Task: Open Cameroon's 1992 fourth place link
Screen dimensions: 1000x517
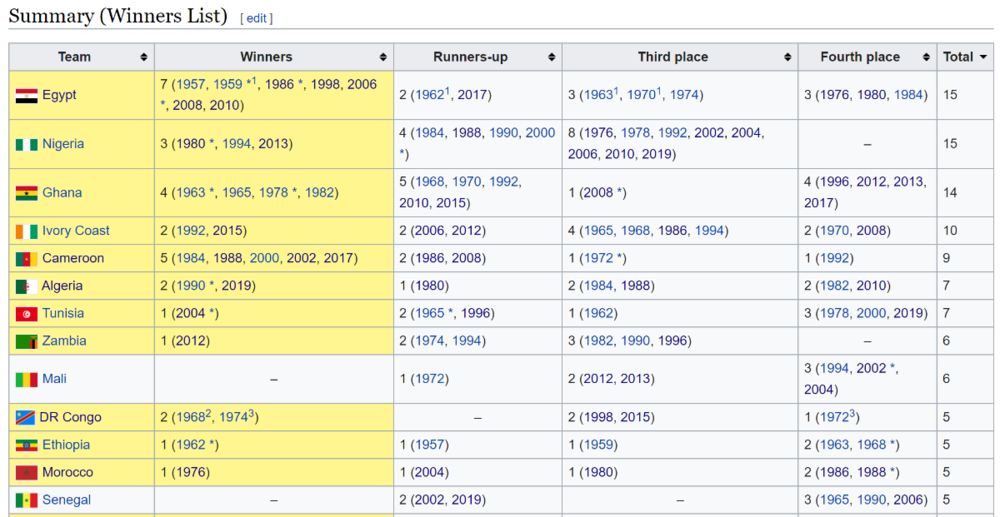Action: (832, 258)
